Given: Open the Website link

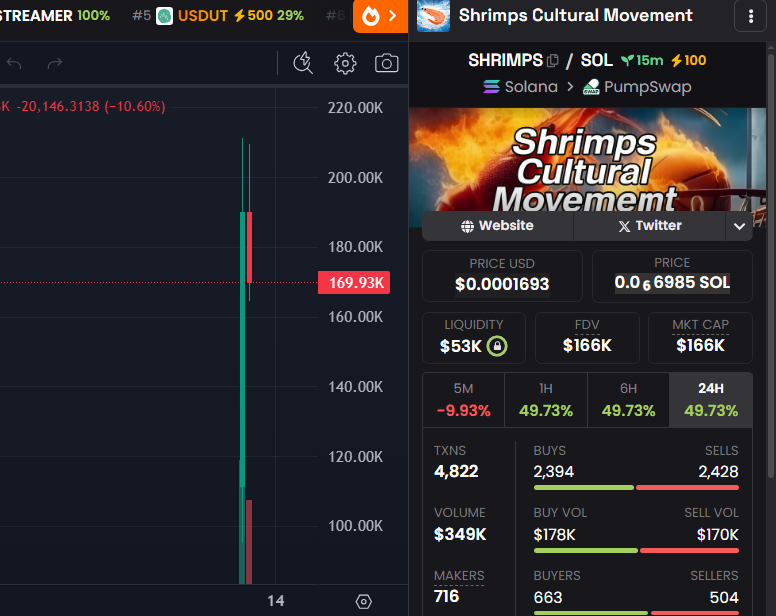Looking at the screenshot, I should tap(497, 226).
